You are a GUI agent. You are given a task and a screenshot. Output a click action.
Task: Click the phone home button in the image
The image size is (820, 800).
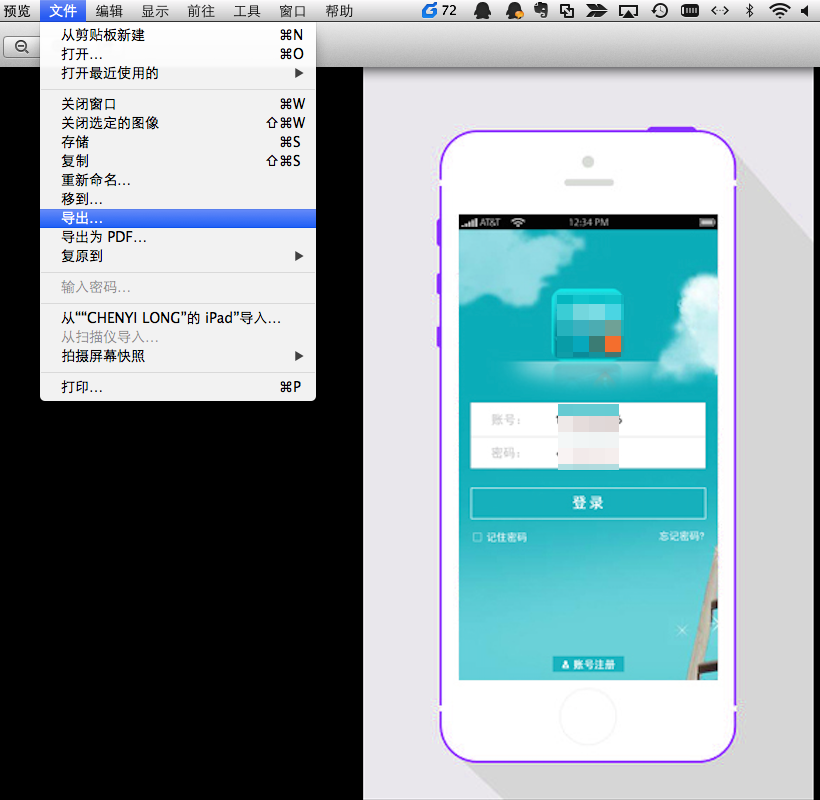click(x=588, y=716)
